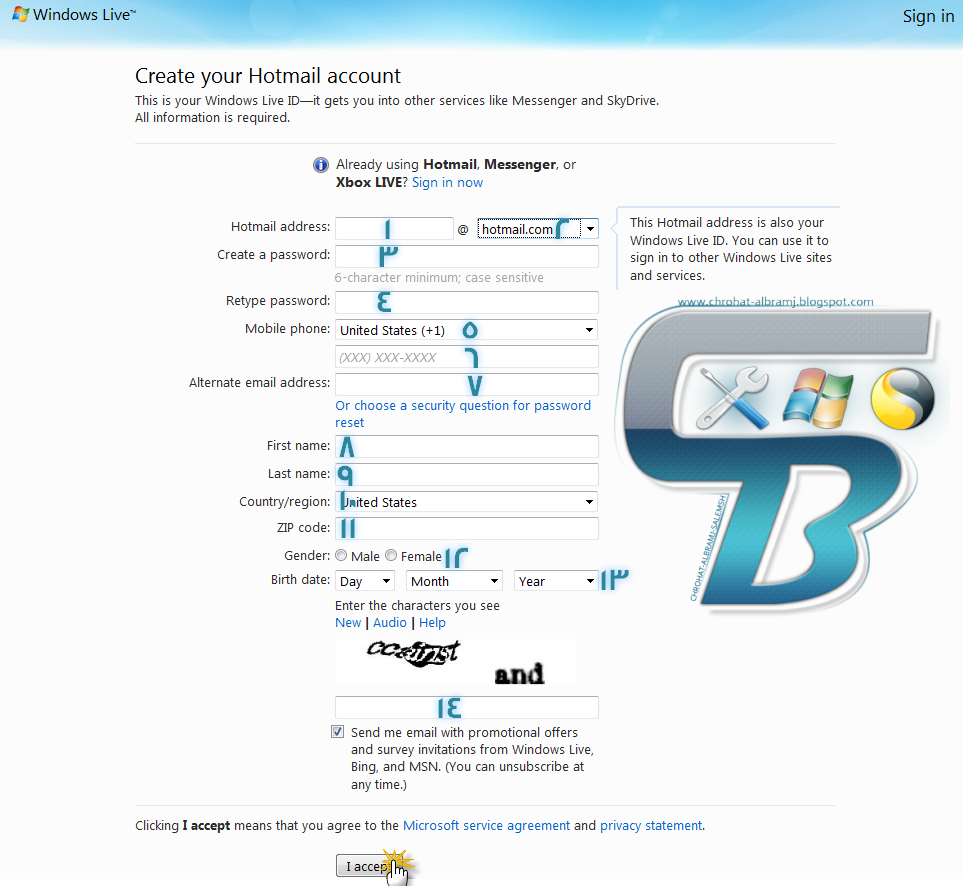The height and width of the screenshot is (886, 963).
Task: Click the 'Create your Hotmail account' heading
Action: [x=268, y=76]
